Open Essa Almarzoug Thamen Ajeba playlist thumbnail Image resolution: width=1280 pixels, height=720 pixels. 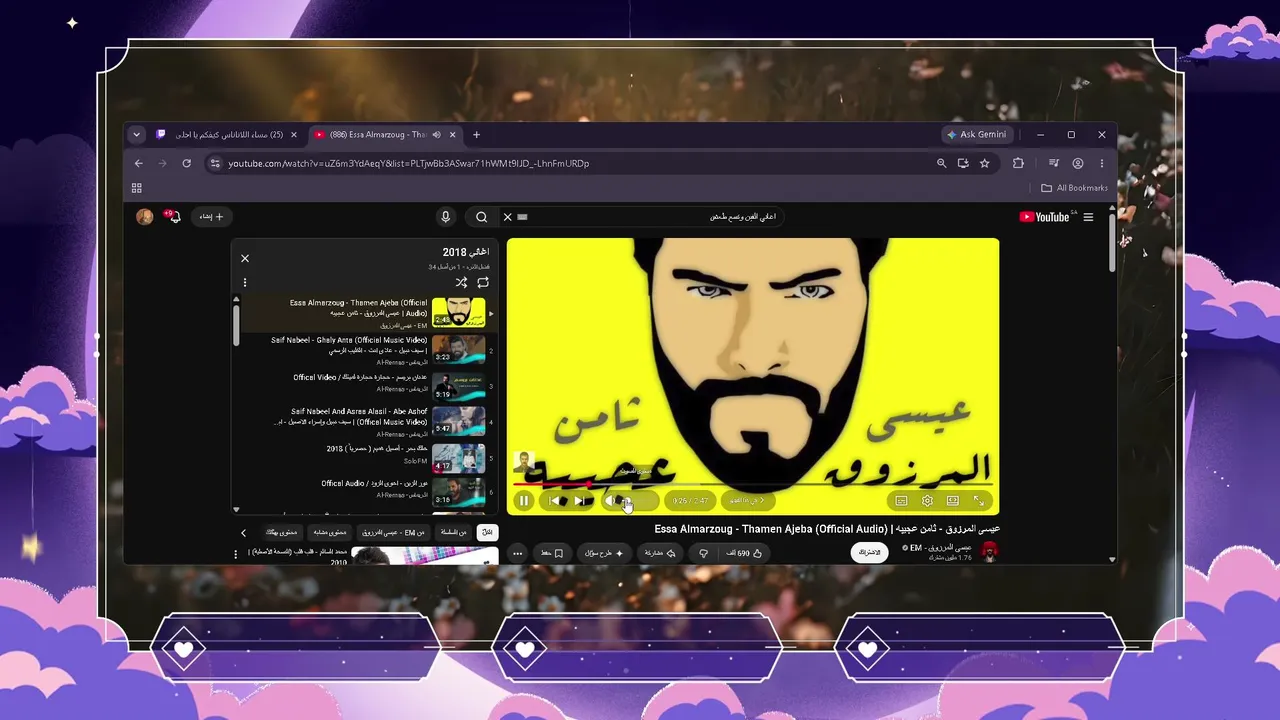pyautogui.click(x=459, y=312)
